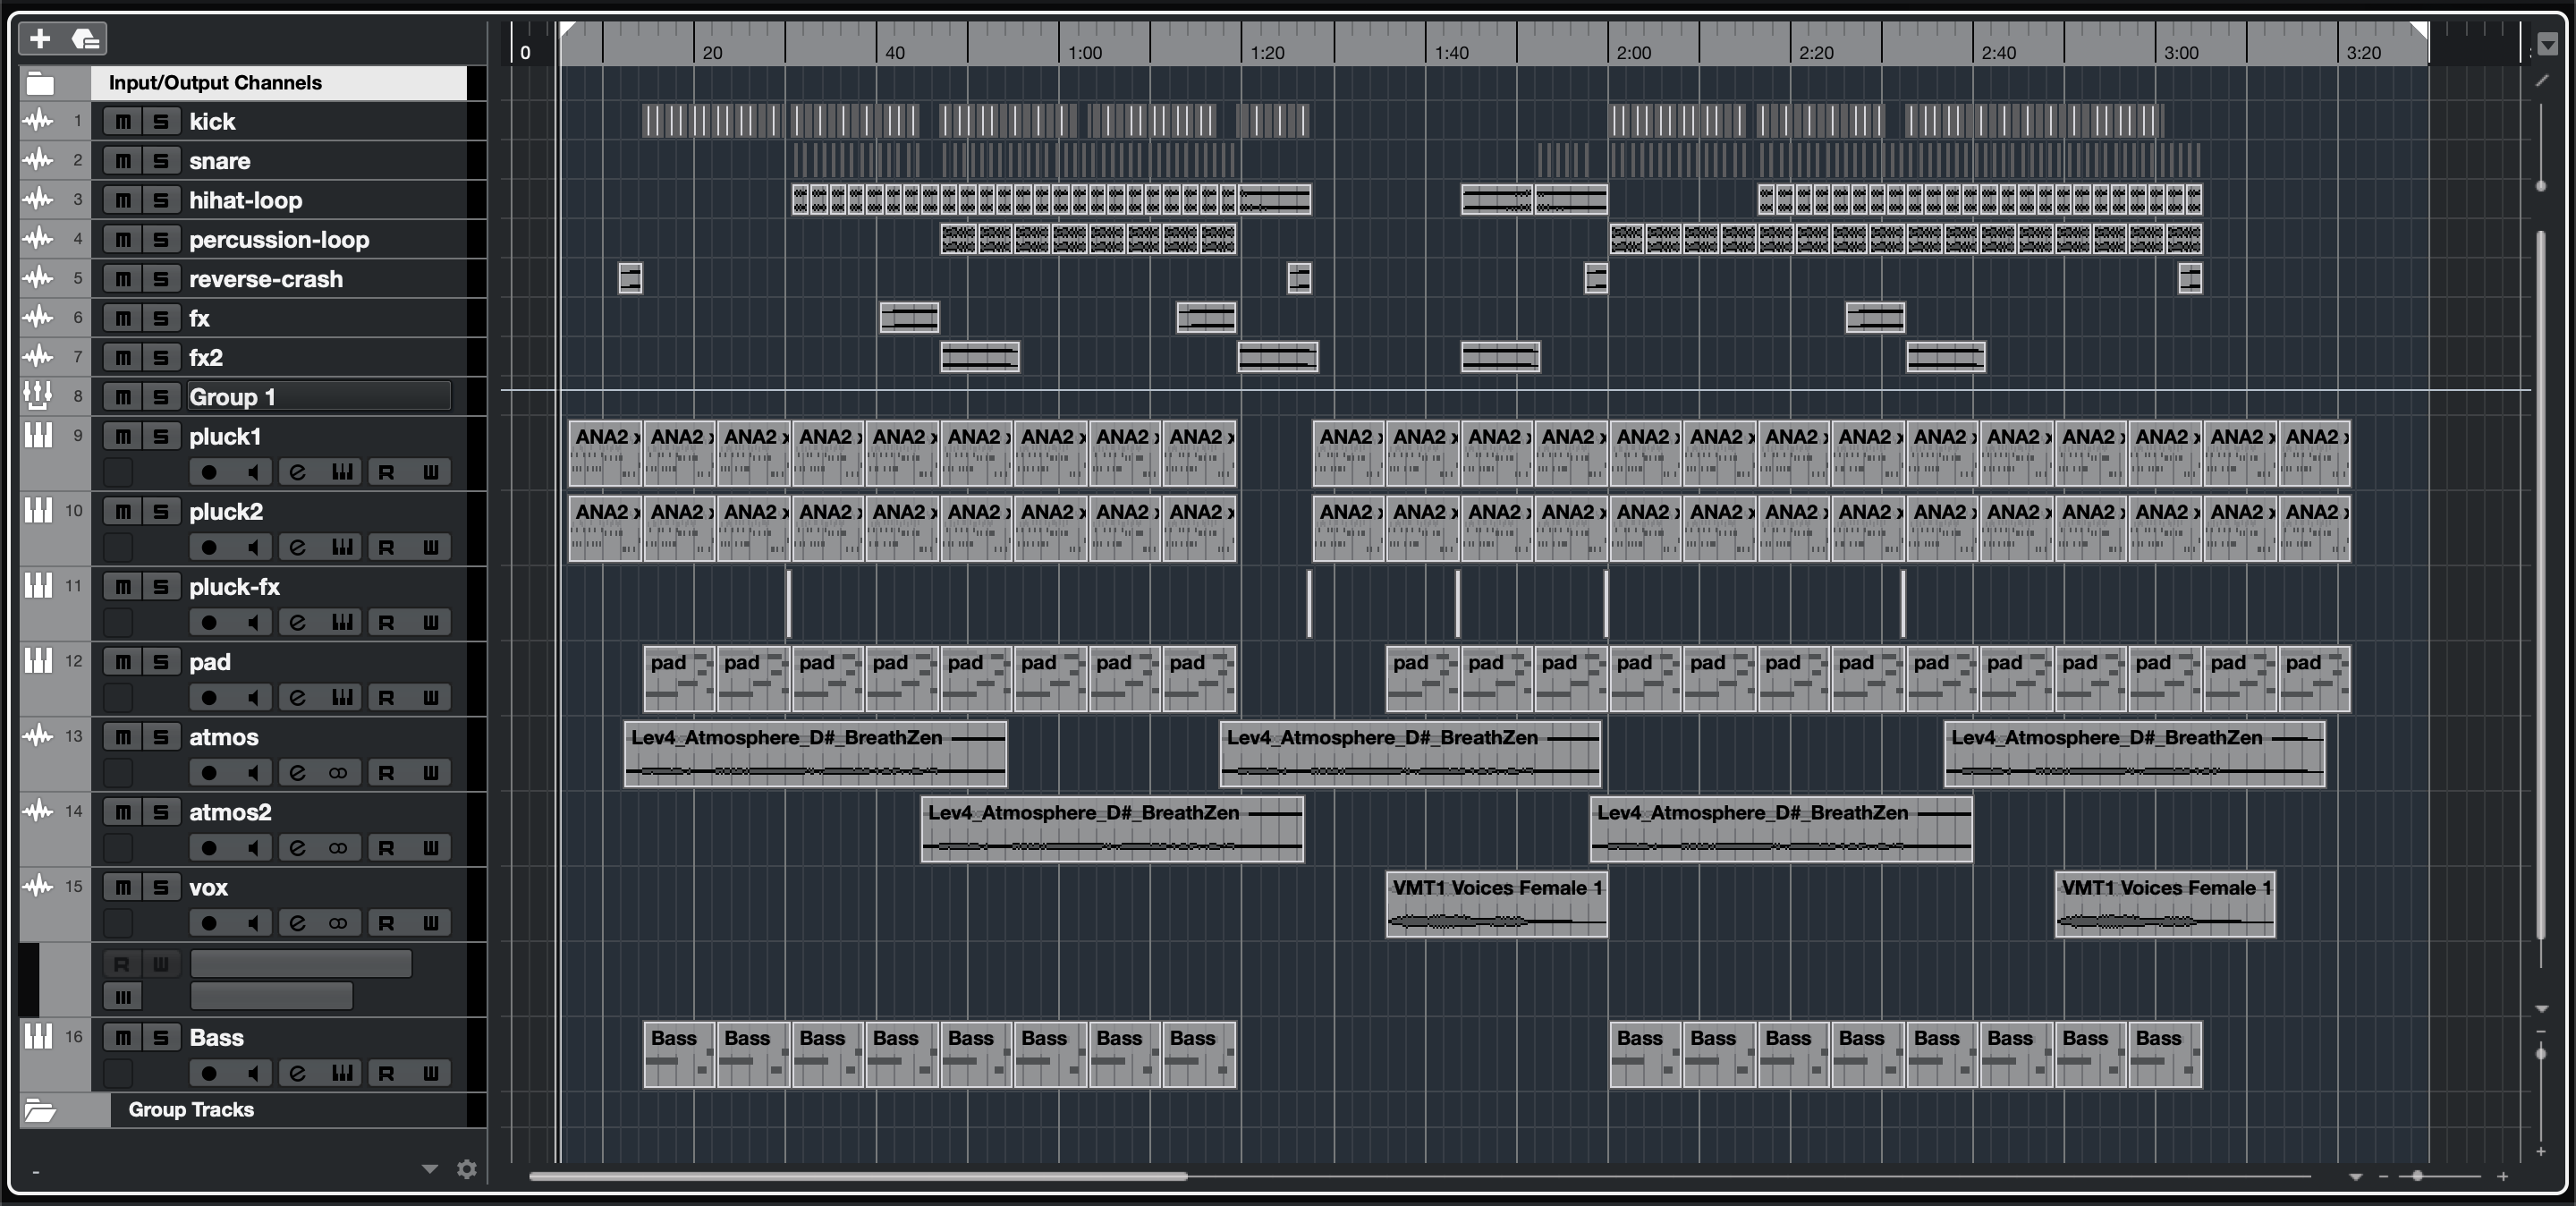Image resolution: width=2576 pixels, height=1206 pixels.
Task: Open the ruler format dropdown at top right
Action: pyautogui.click(x=2547, y=44)
